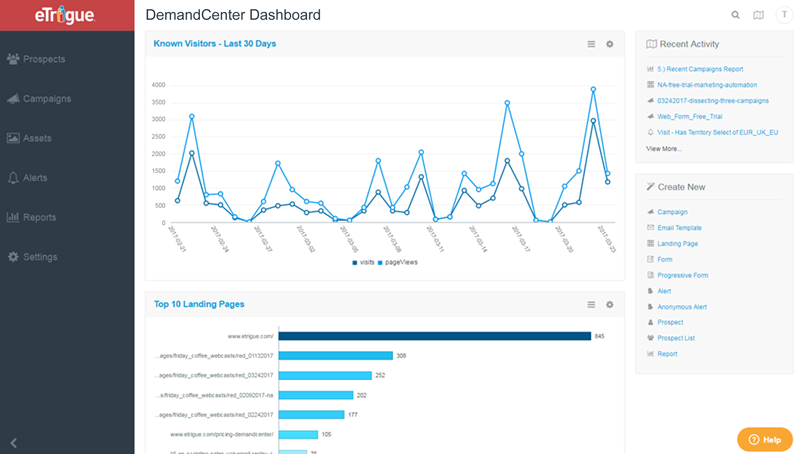Click the Settings gear icon in sidebar

click(13, 257)
